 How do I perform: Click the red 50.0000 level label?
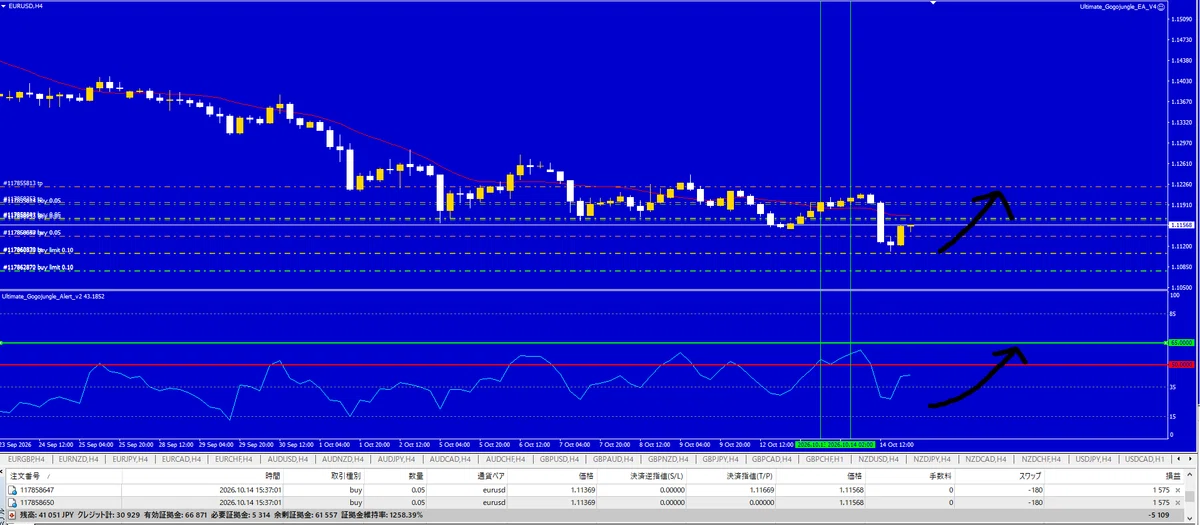point(1182,364)
